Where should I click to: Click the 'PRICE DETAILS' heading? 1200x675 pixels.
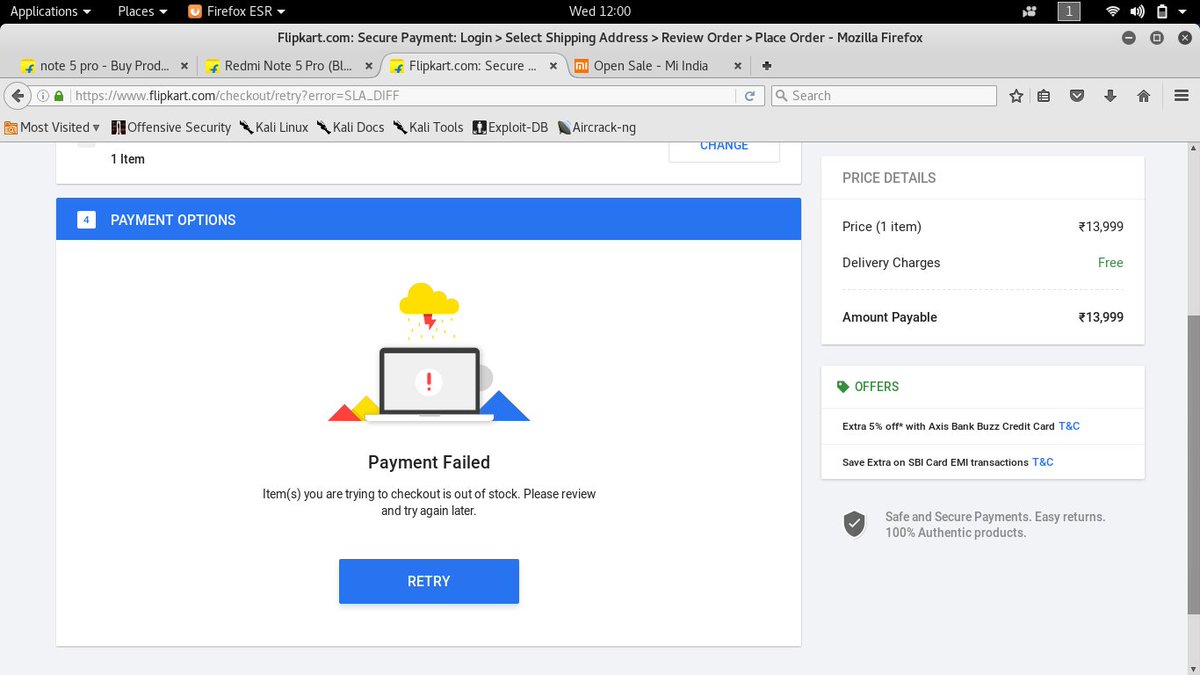(889, 178)
